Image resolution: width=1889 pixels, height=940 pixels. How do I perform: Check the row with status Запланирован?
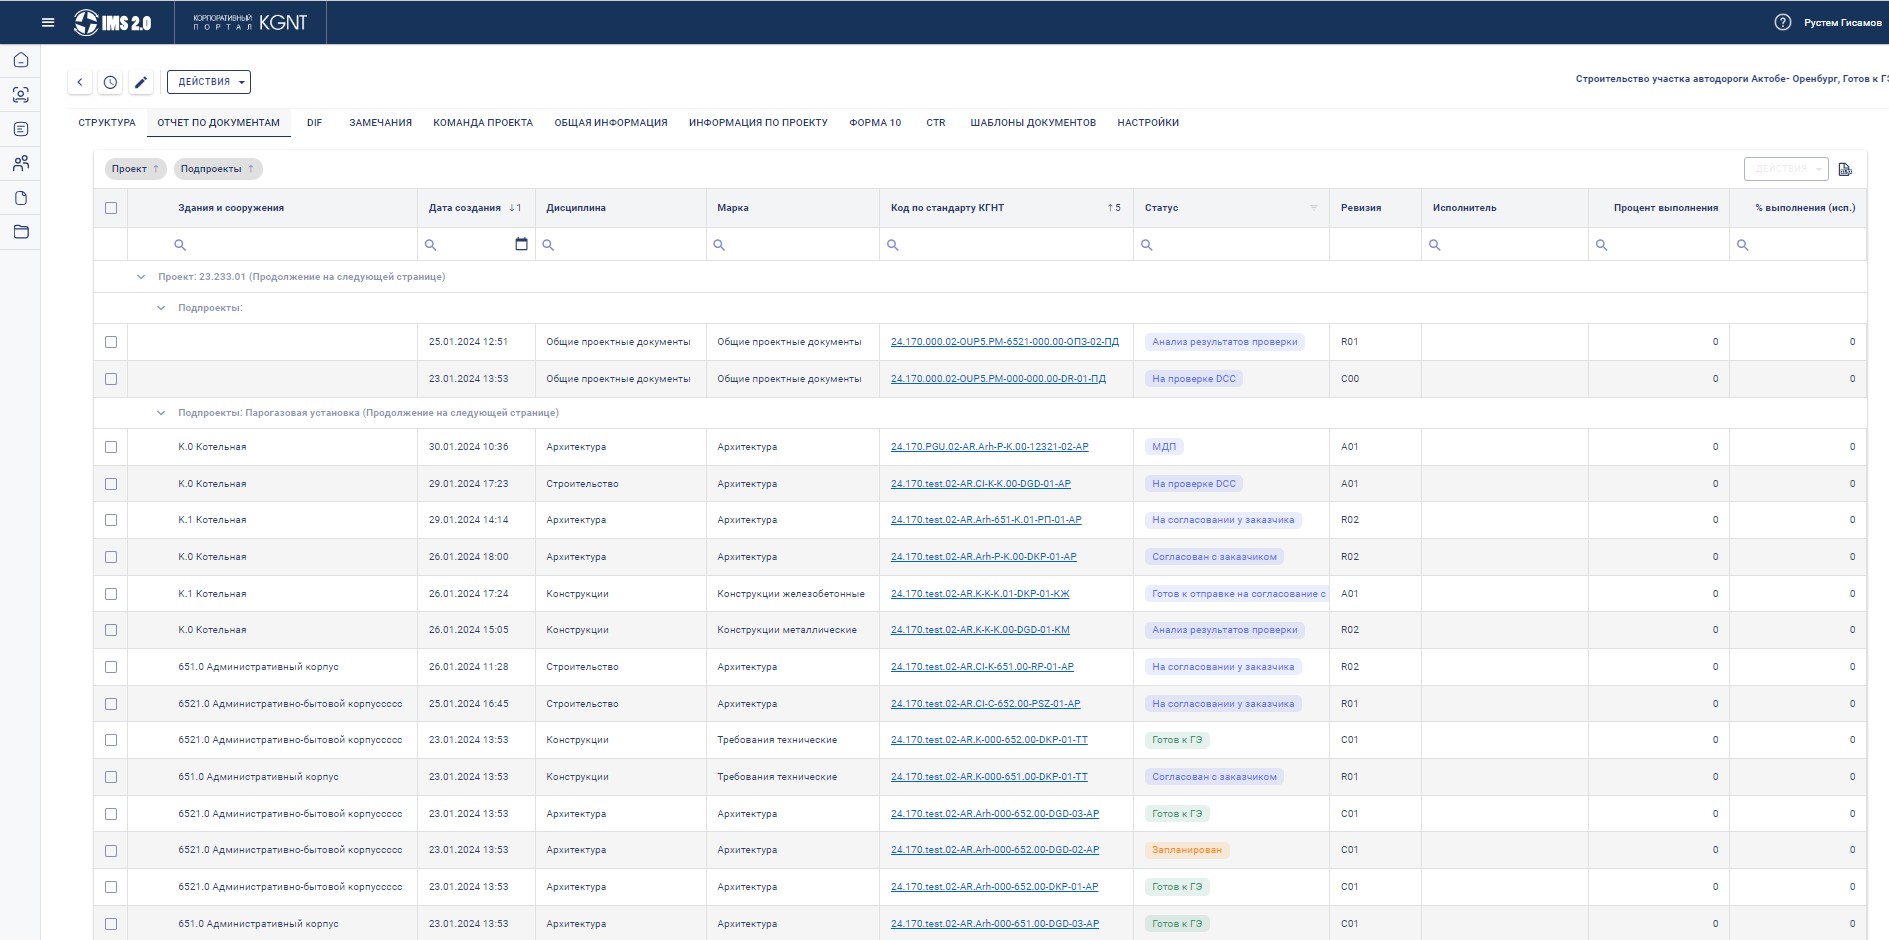tap(111, 851)
